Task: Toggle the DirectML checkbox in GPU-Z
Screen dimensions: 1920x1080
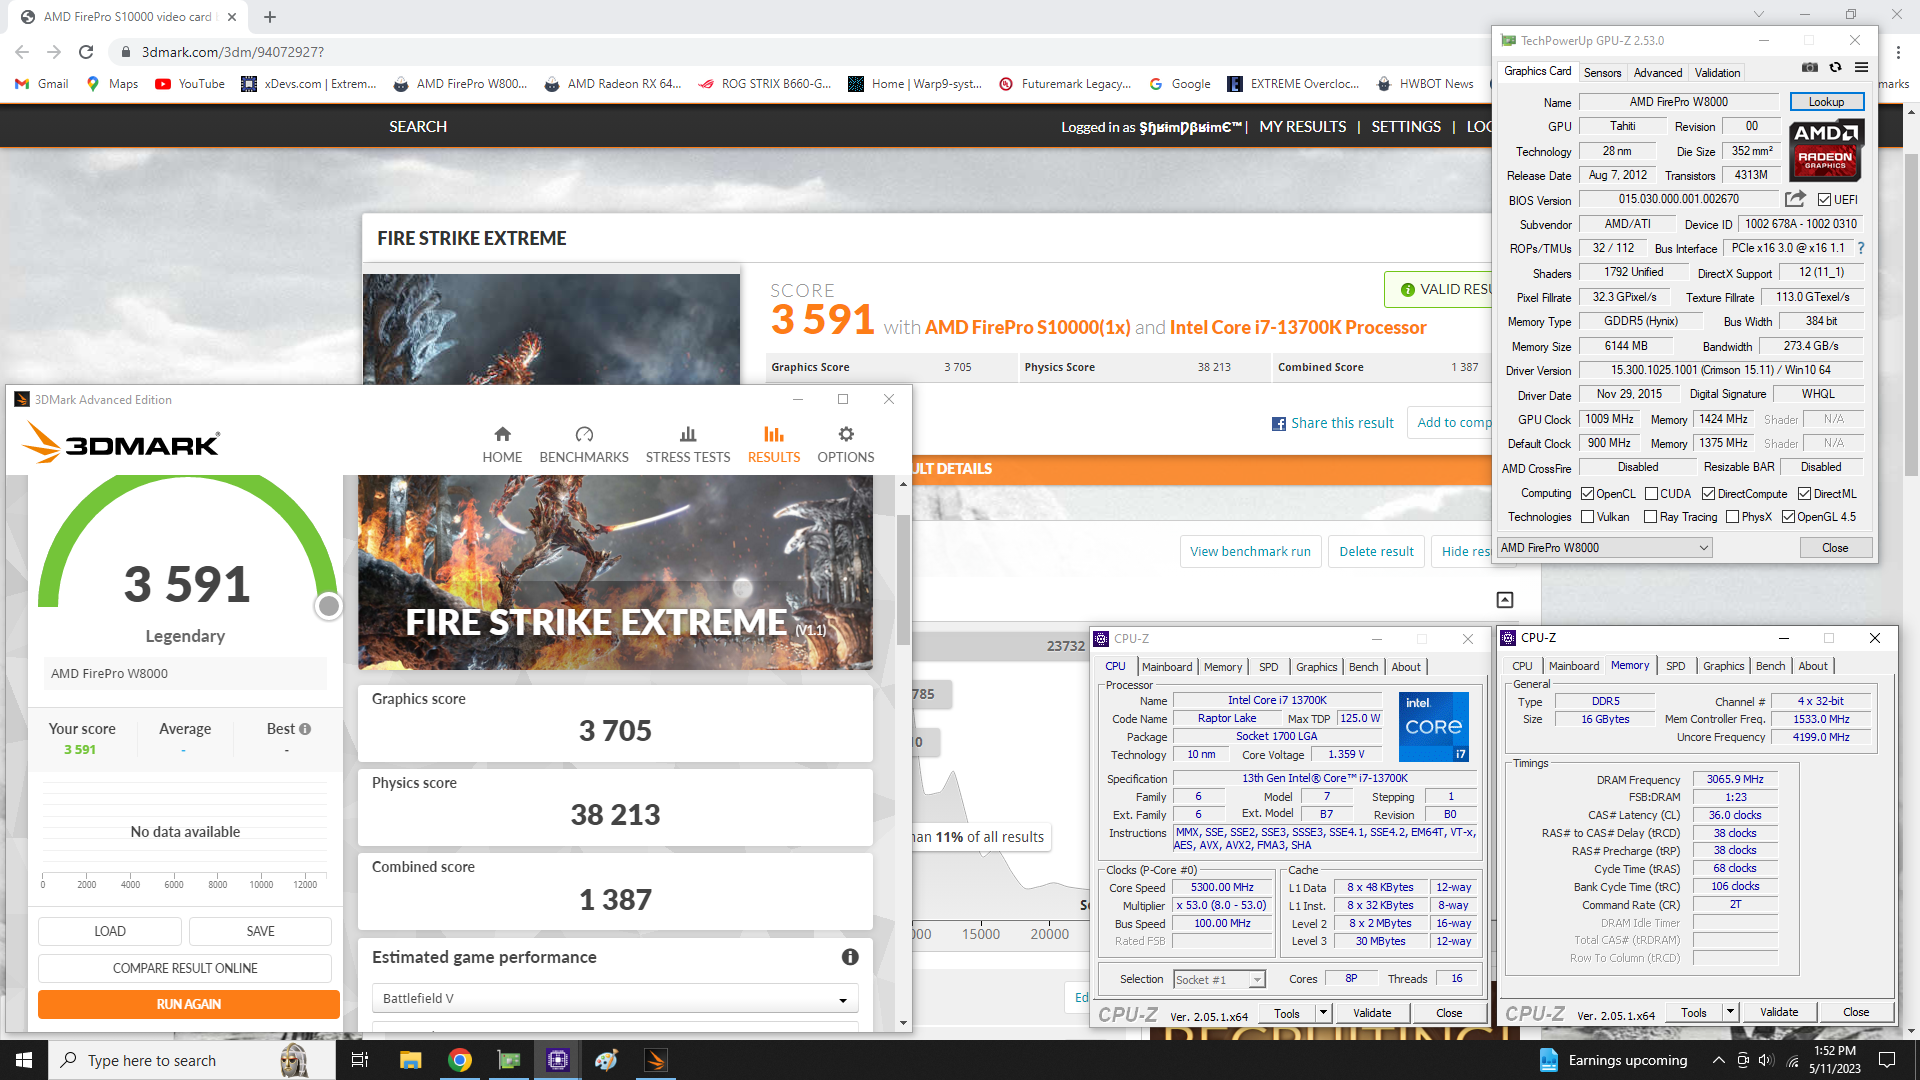Action: [1805, 494]
